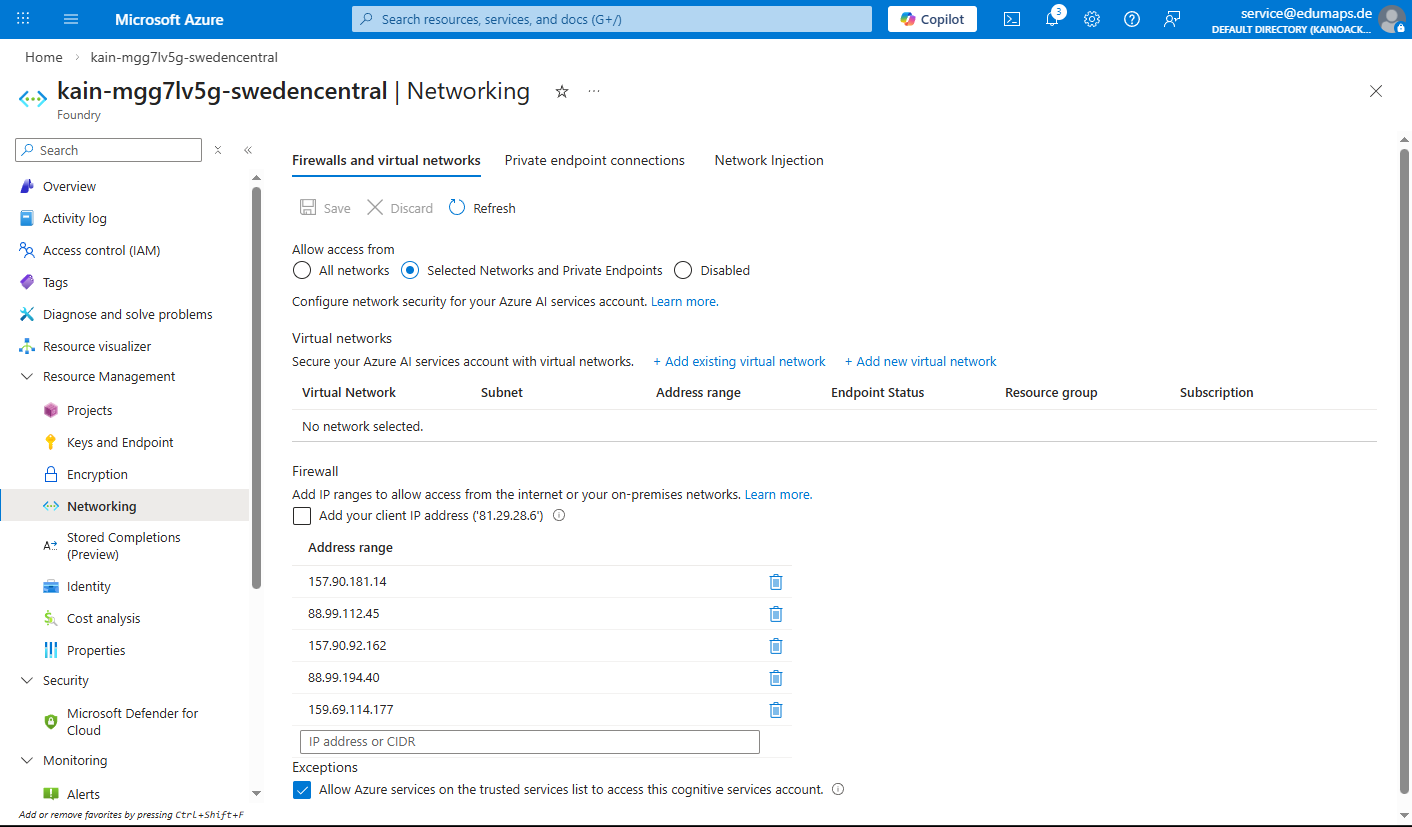The width and height of the screenshot is (1412, 827).
Task: Open the ellipsis more options next to title
Action: point(594,91)
